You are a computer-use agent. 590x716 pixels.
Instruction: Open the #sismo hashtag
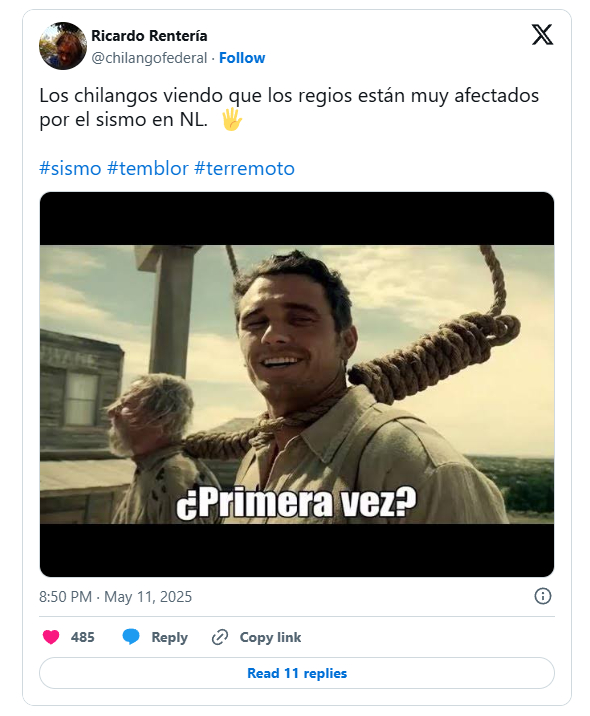point(70,168)
